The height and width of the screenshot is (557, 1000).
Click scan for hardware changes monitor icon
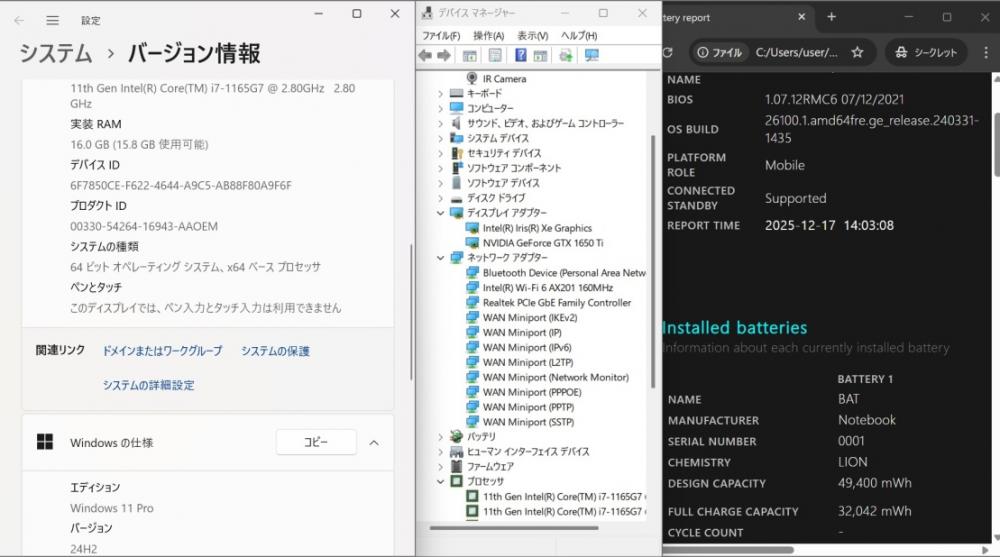tap(592, 56)
